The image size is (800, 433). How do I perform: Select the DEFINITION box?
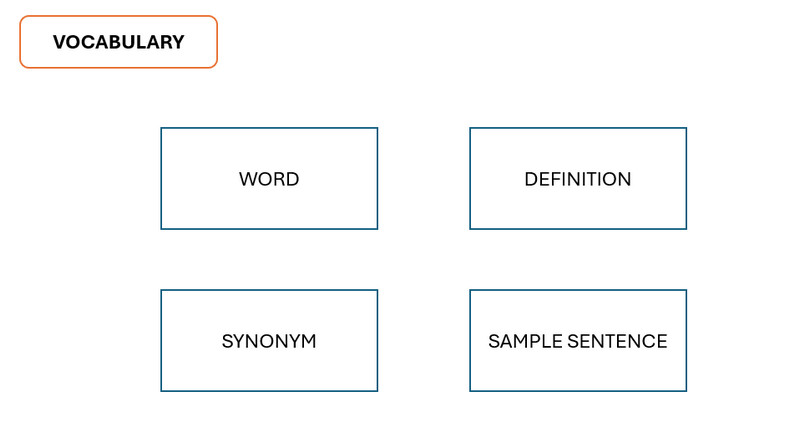coord(578,179)
